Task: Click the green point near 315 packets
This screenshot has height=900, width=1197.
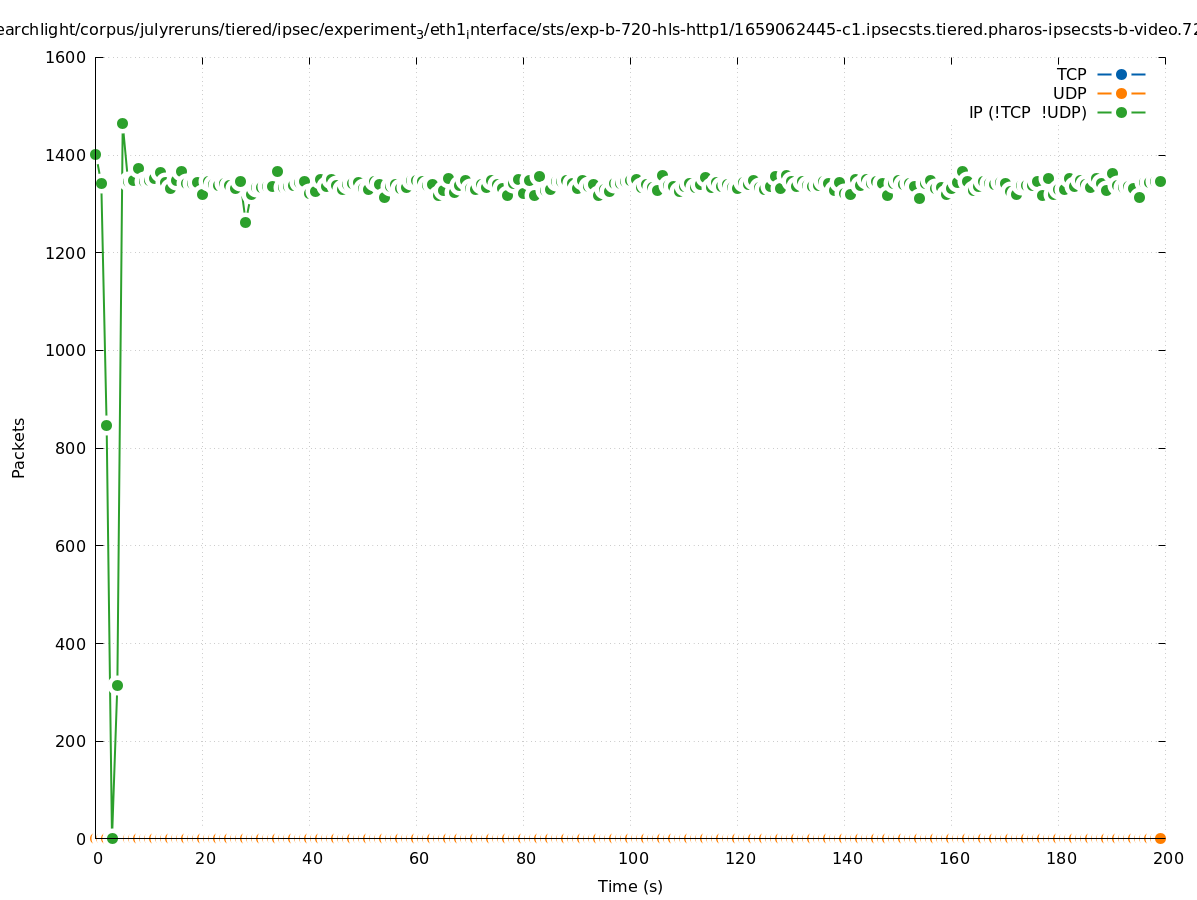Action: point(117,685)
